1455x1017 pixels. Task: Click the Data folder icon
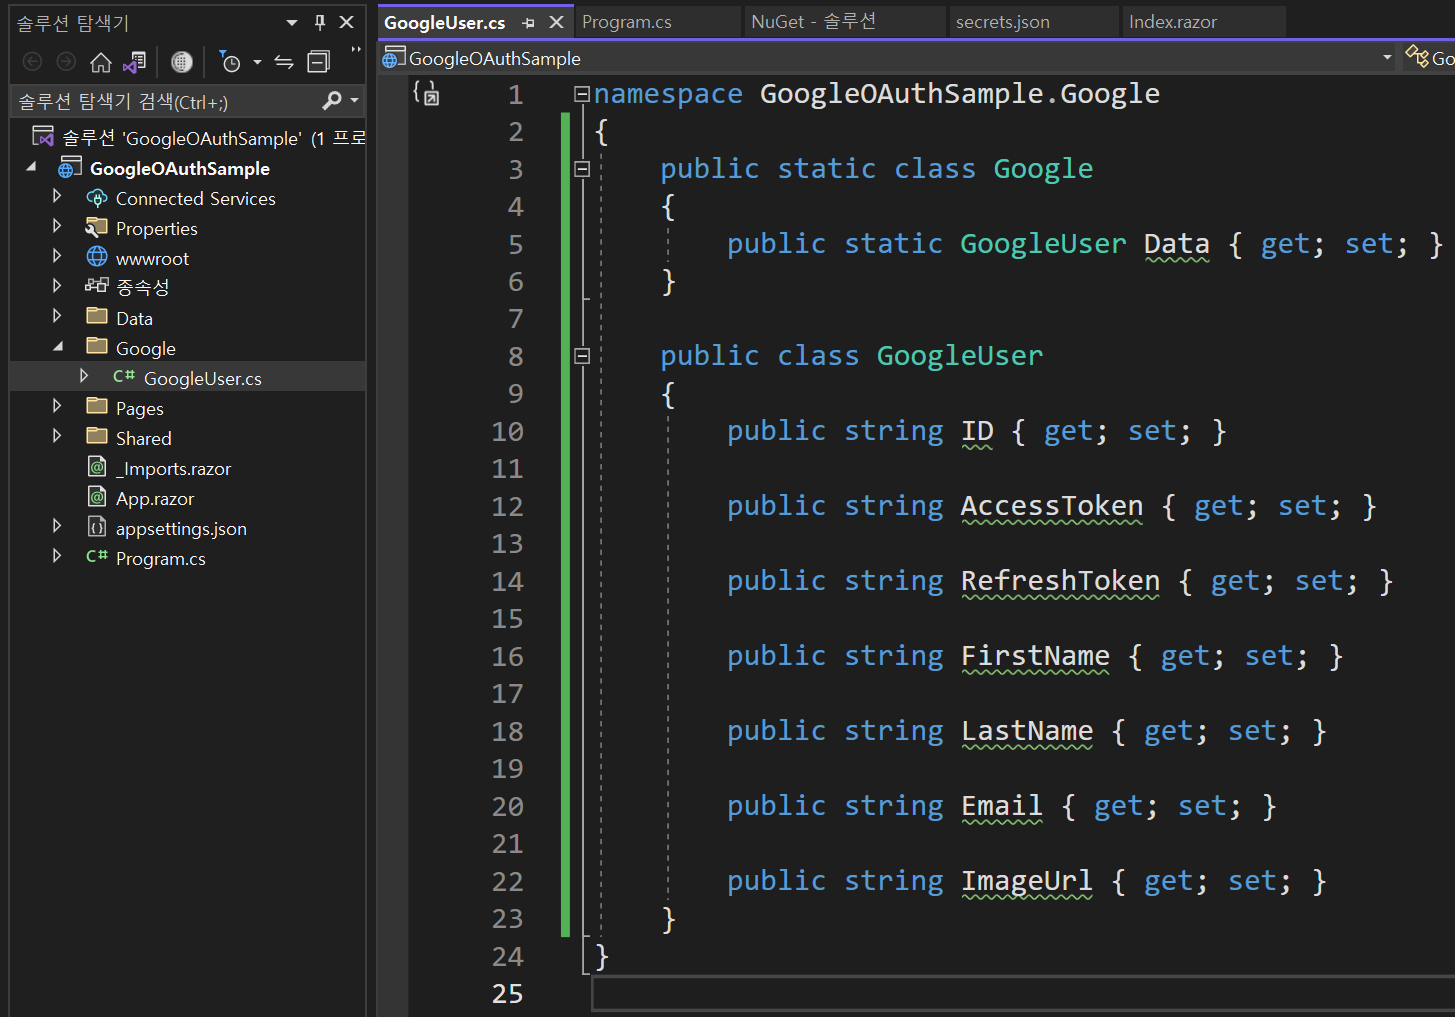click(97, 316)
